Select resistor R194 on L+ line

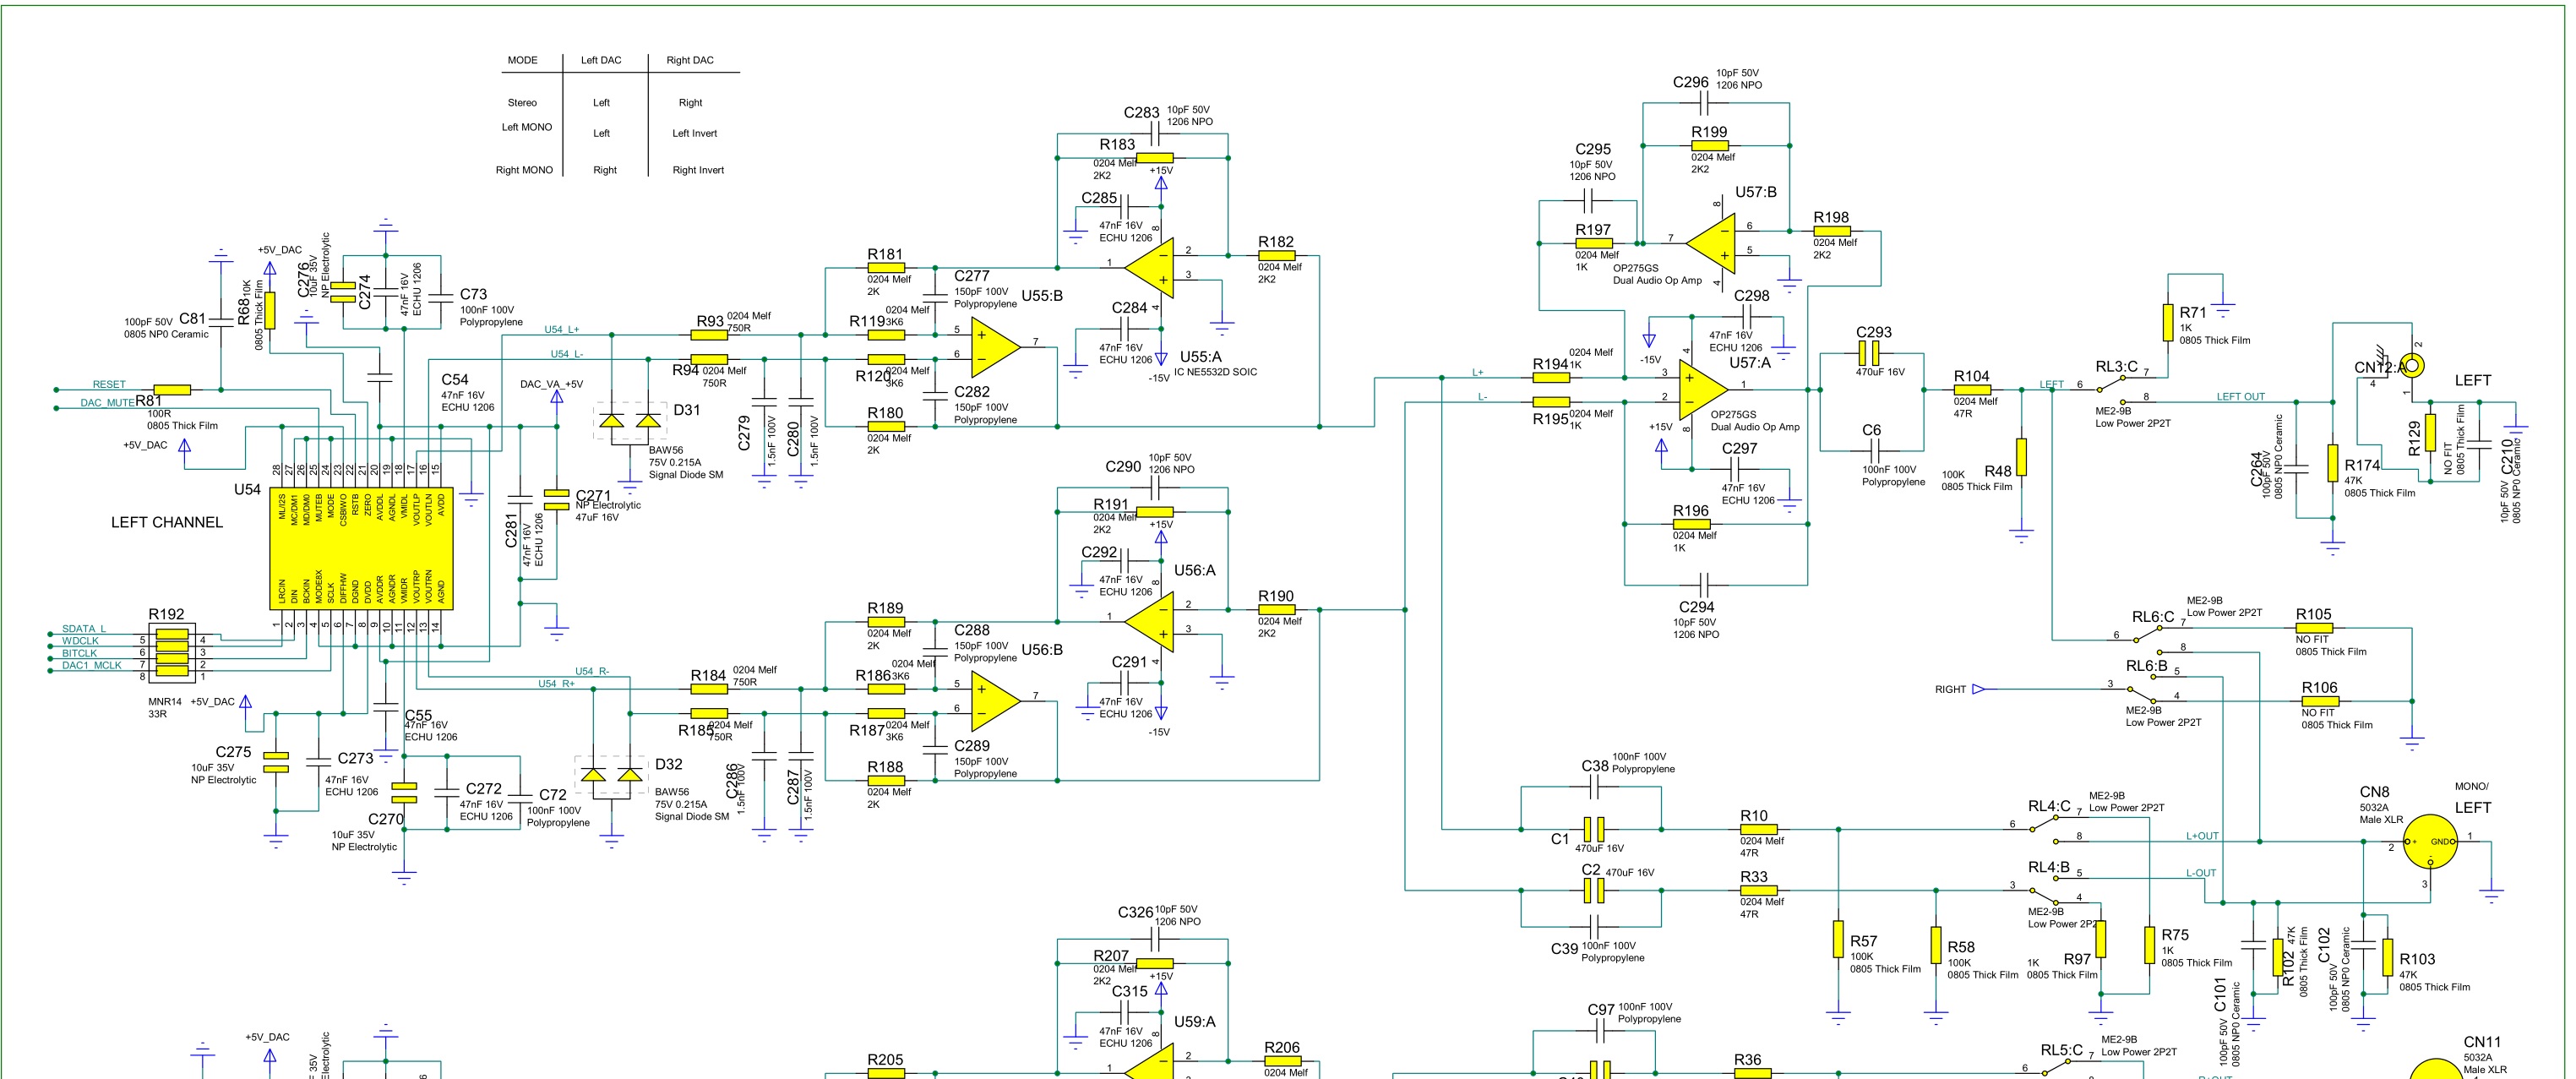point(1552,378)
